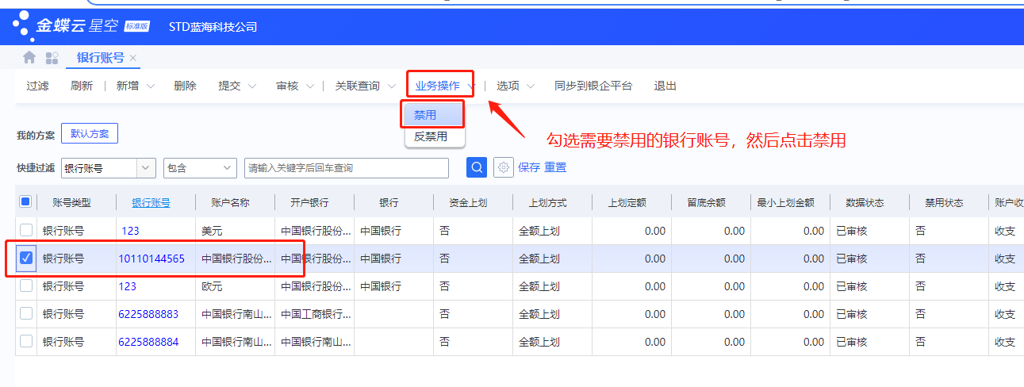
Task: Click the 上划定额 column header
Action: (x=627, y=203)
